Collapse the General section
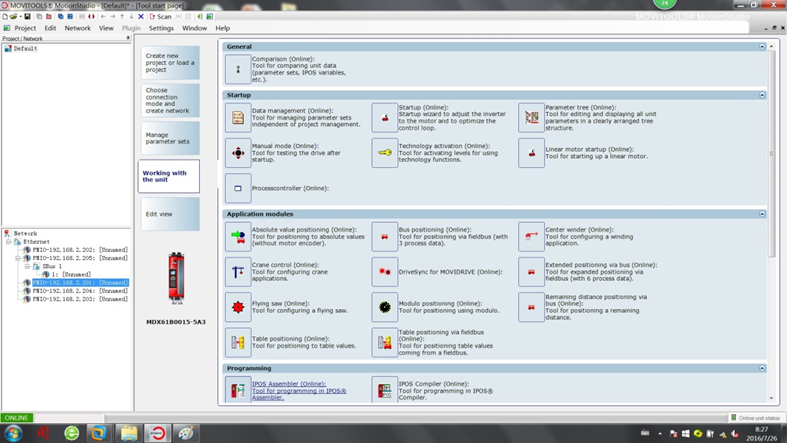Screen dimensions: 787x443 click(762, 47)
